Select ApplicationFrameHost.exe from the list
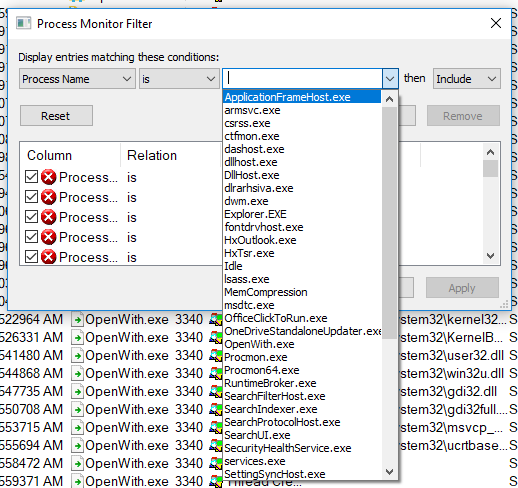Image resolution: width=518 pixels, height=488 pixels. [302, 97]
